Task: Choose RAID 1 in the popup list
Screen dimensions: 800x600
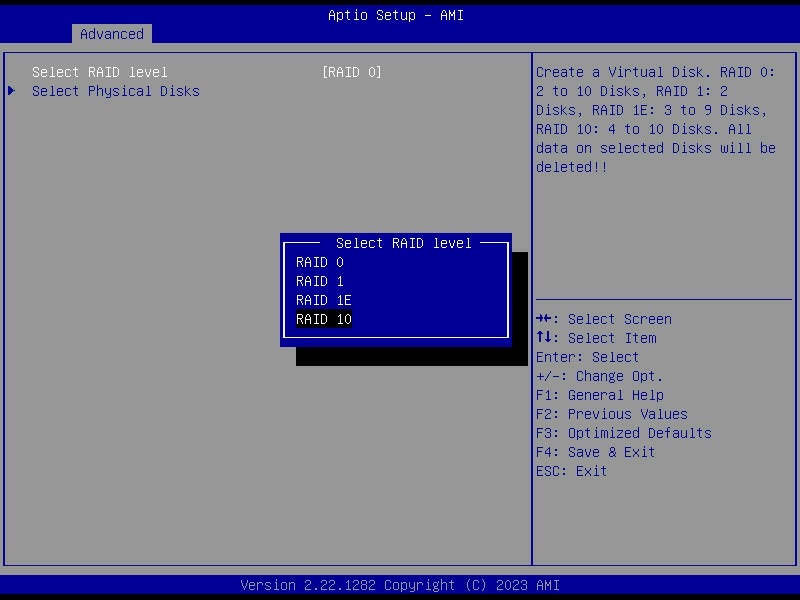Action: 320,281
